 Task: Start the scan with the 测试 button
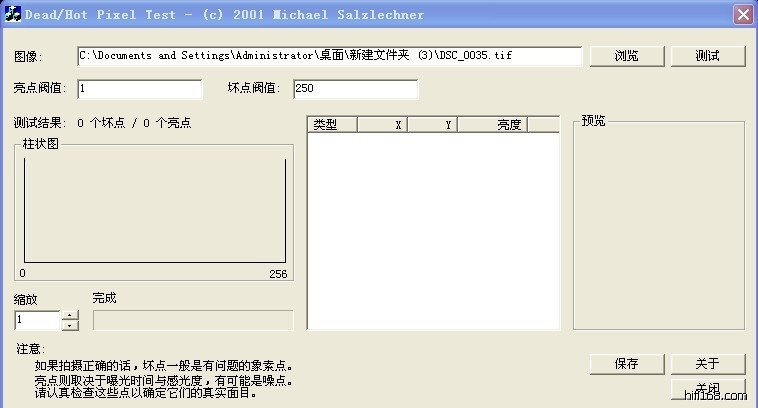tap(707, 56)
